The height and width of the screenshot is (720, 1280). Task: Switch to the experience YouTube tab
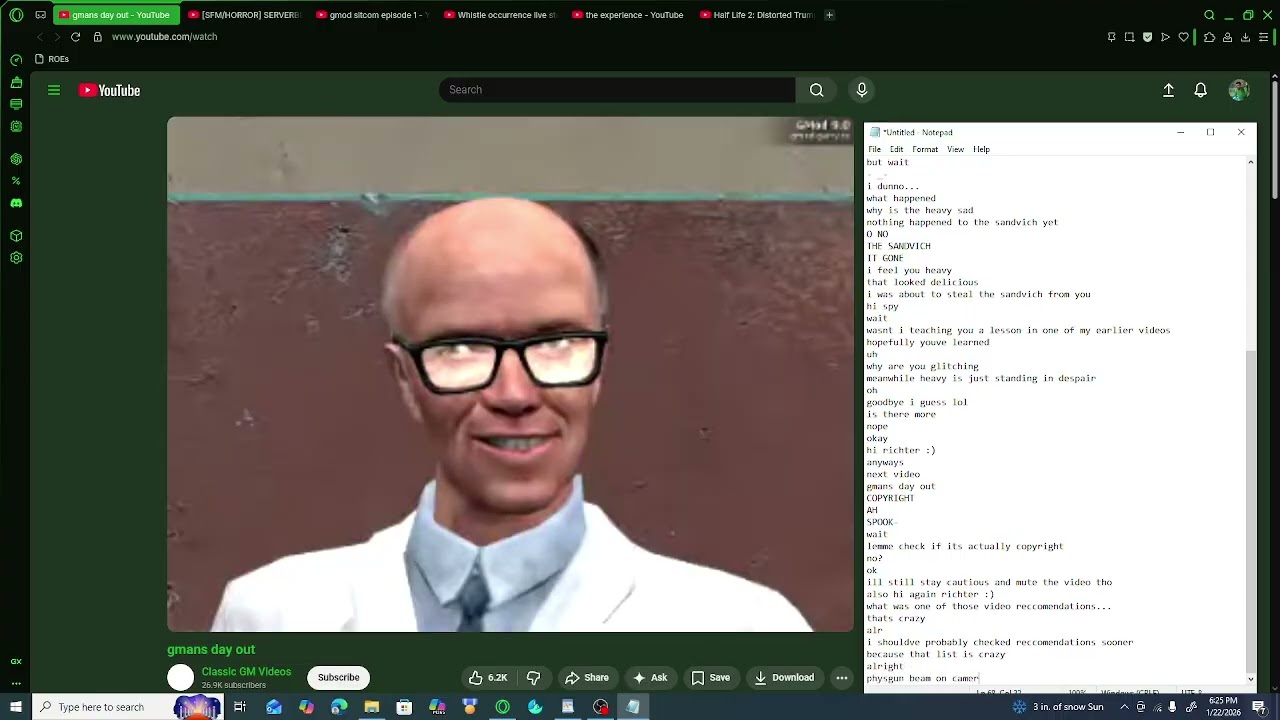(x=628, y=15)
